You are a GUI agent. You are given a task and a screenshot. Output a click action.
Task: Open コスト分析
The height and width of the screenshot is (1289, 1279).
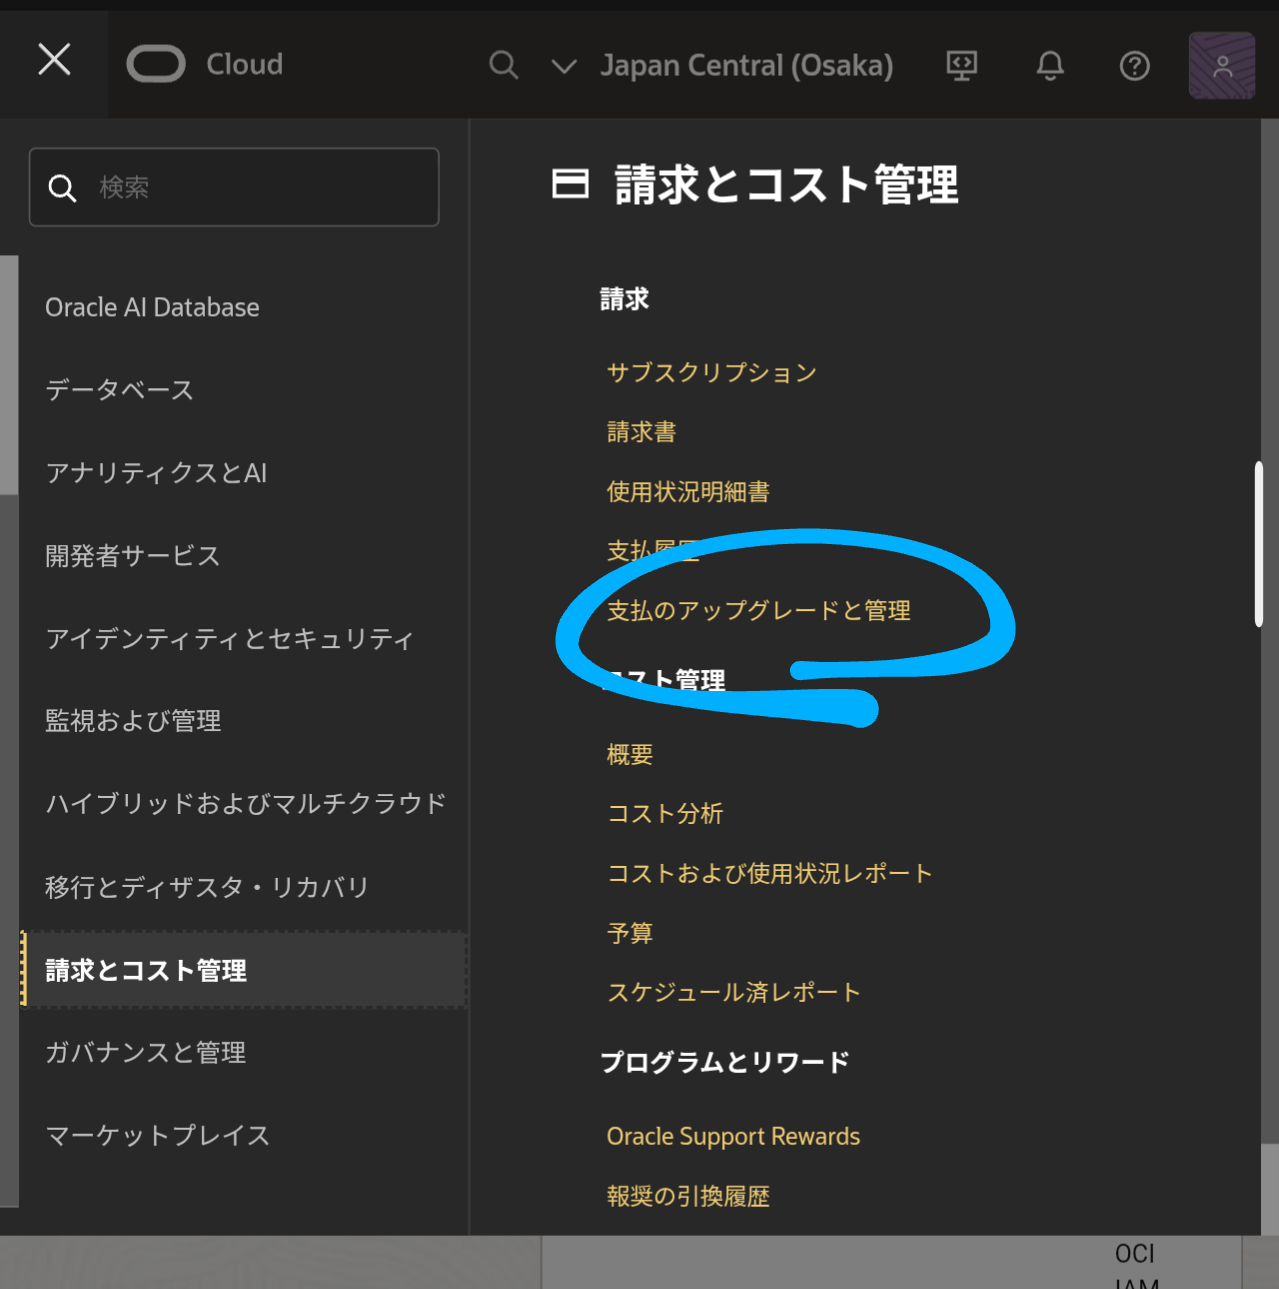coord(665,814)
